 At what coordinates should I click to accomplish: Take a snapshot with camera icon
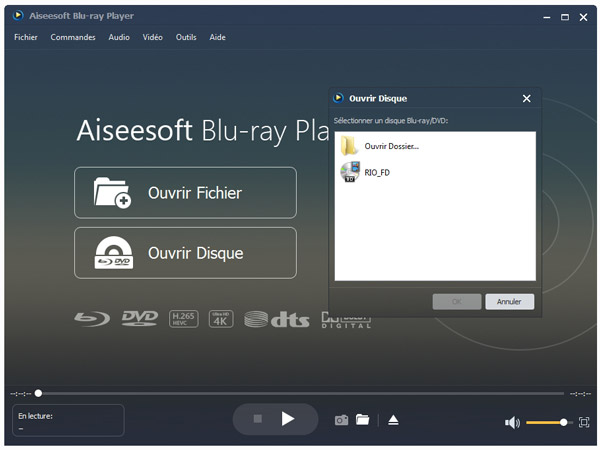341,420
